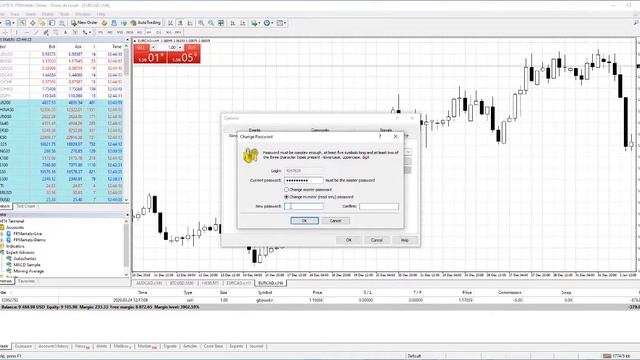640x360 pixels.
Task: Switch chart to candlesticks
Action: (x=180, y=23)
